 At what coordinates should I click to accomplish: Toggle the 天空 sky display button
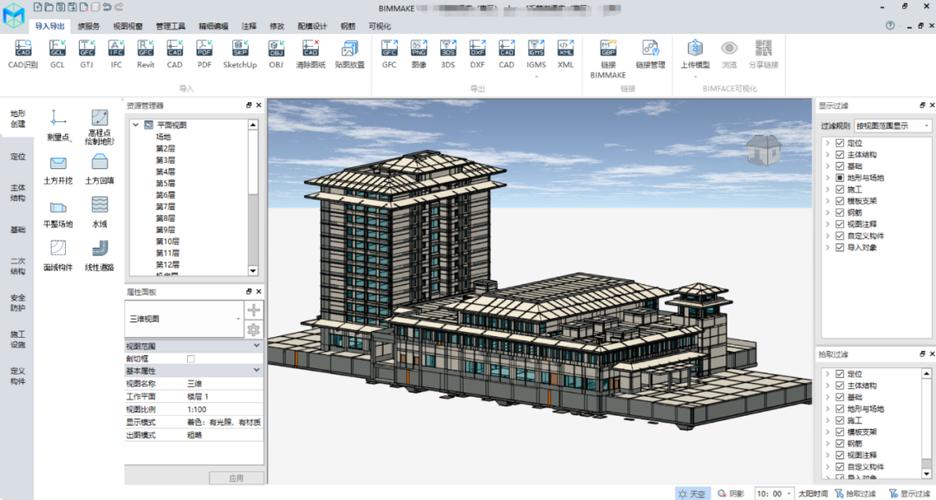(693, 493)
